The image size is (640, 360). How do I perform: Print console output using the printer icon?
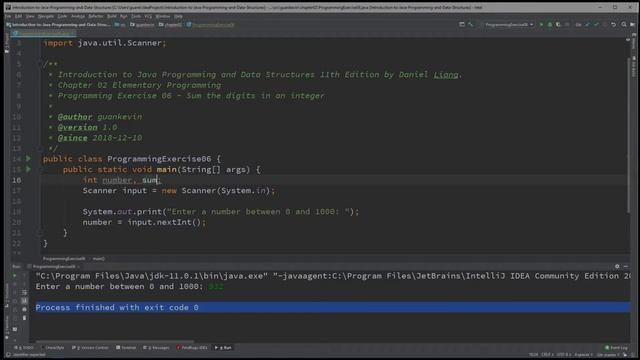[24, 309]
